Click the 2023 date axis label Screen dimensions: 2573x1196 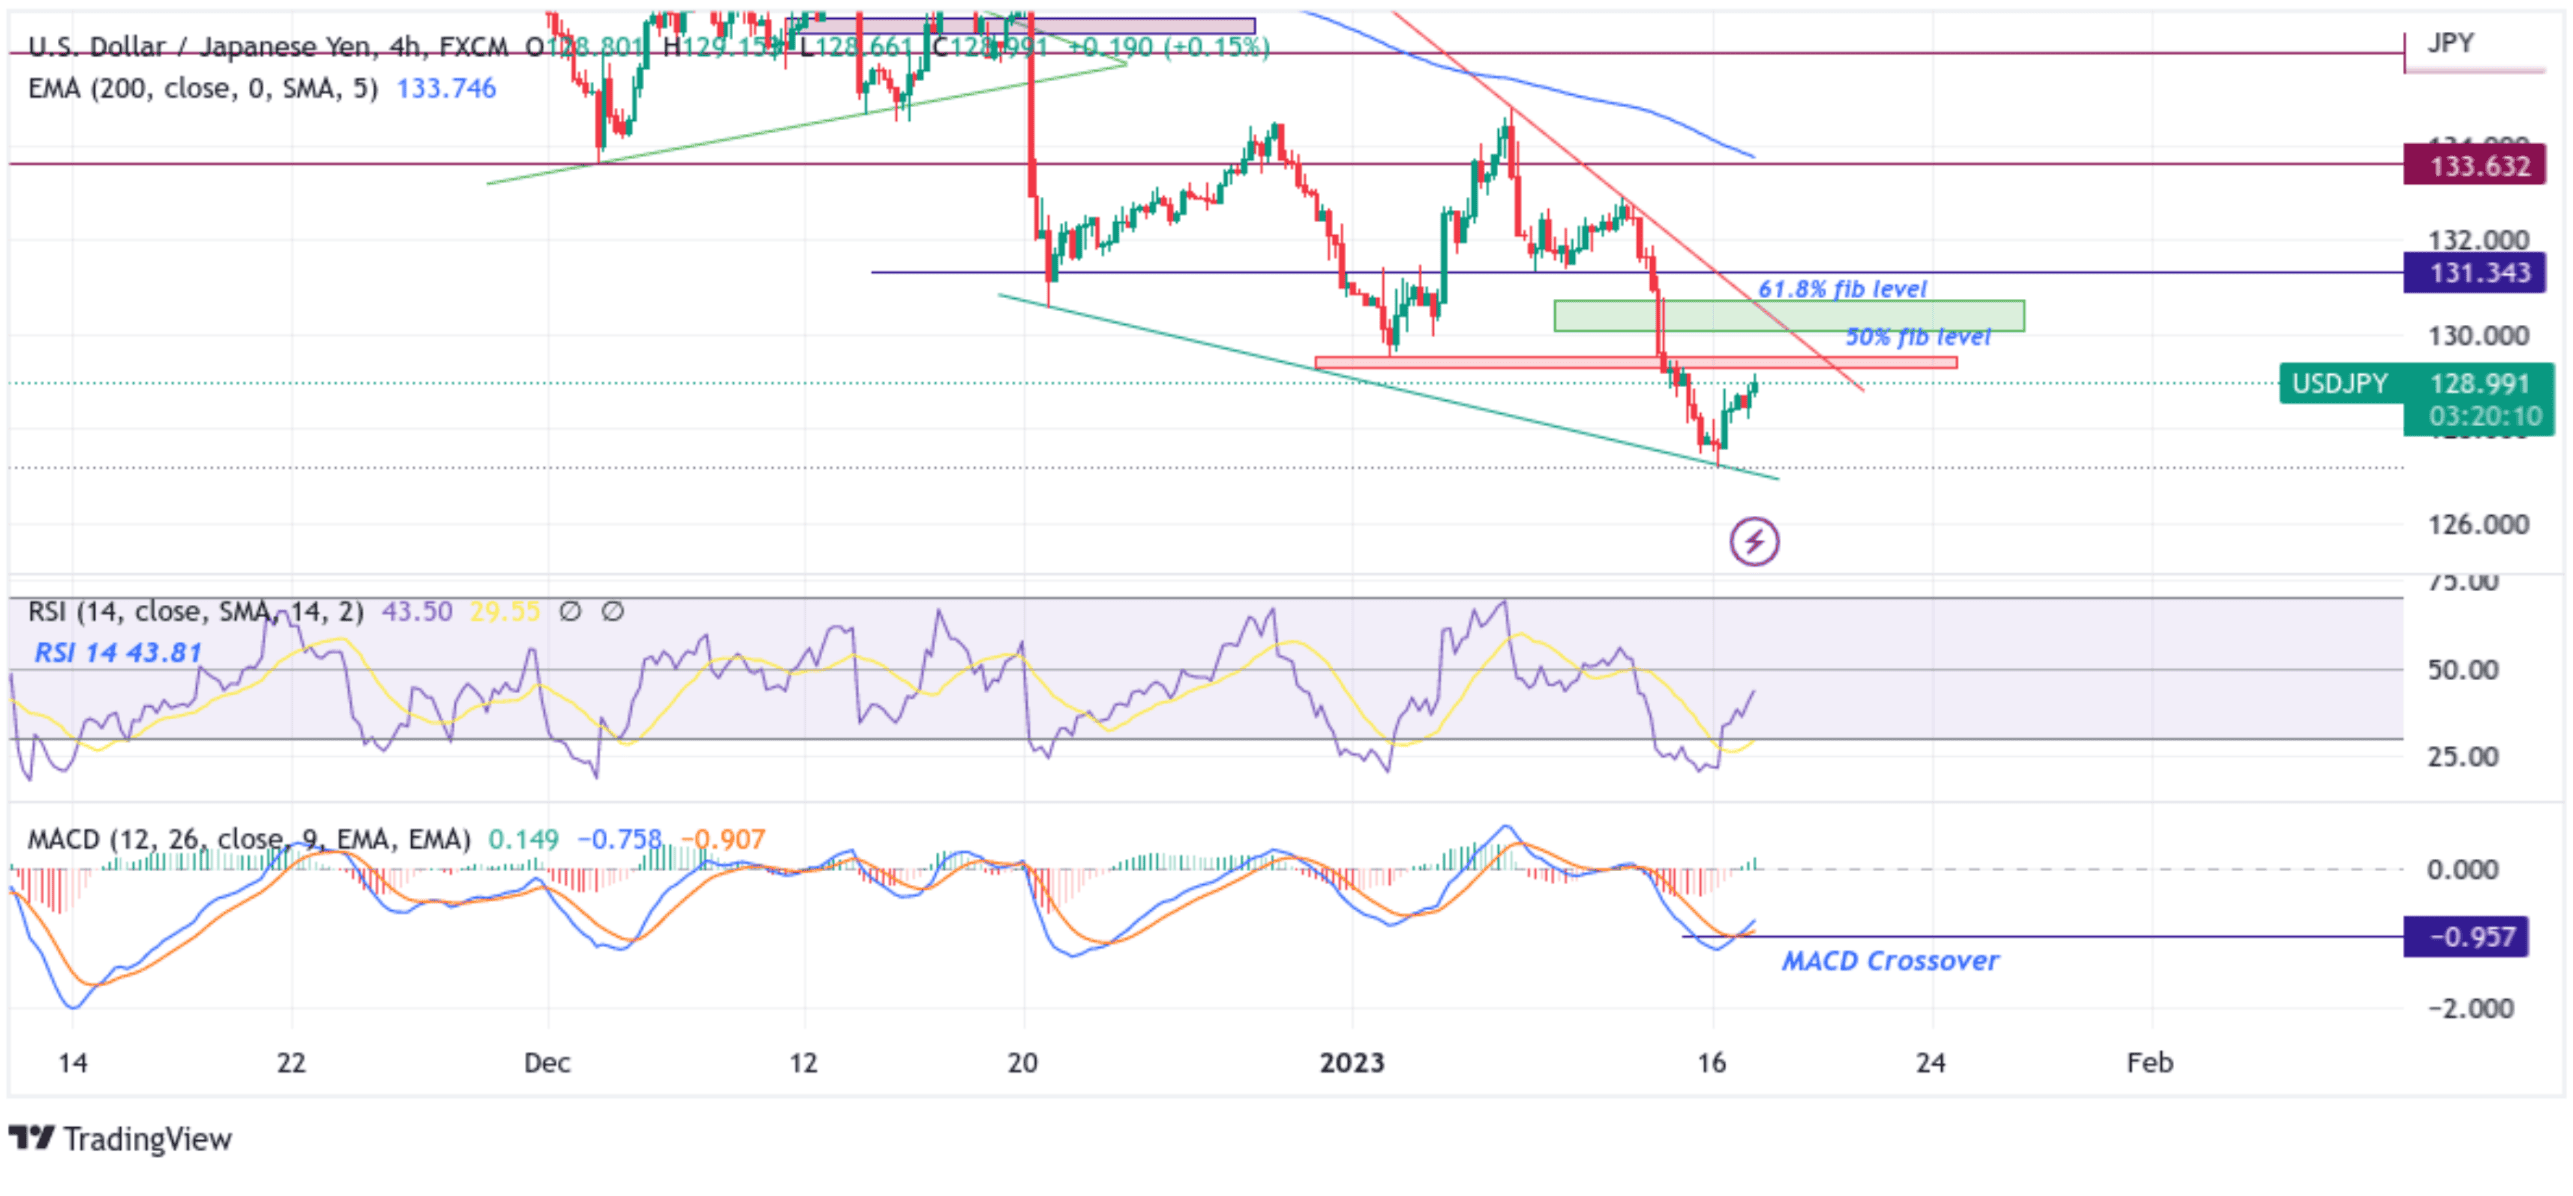tap(1351, 1061)
